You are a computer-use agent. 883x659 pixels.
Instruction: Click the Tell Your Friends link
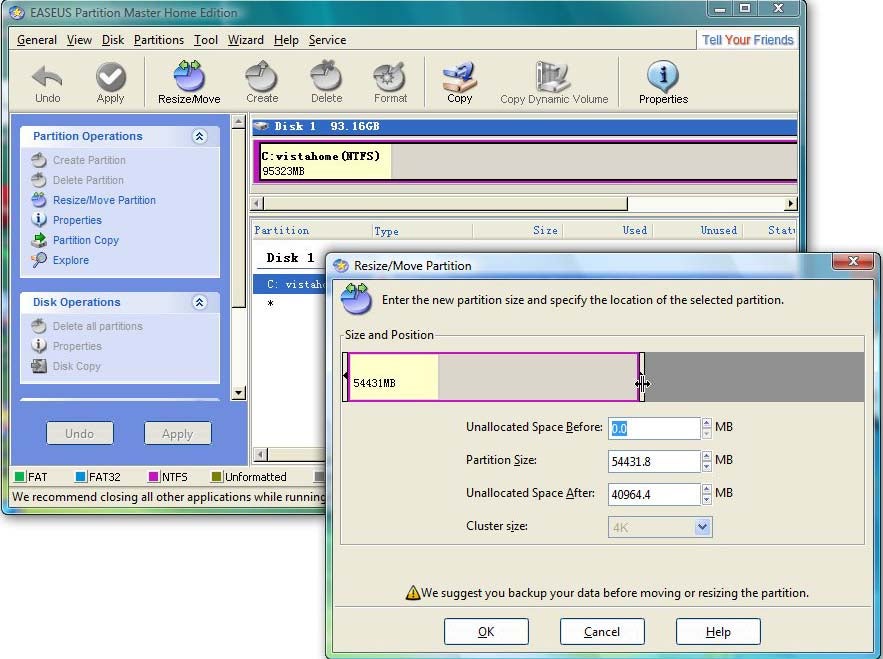747,40
